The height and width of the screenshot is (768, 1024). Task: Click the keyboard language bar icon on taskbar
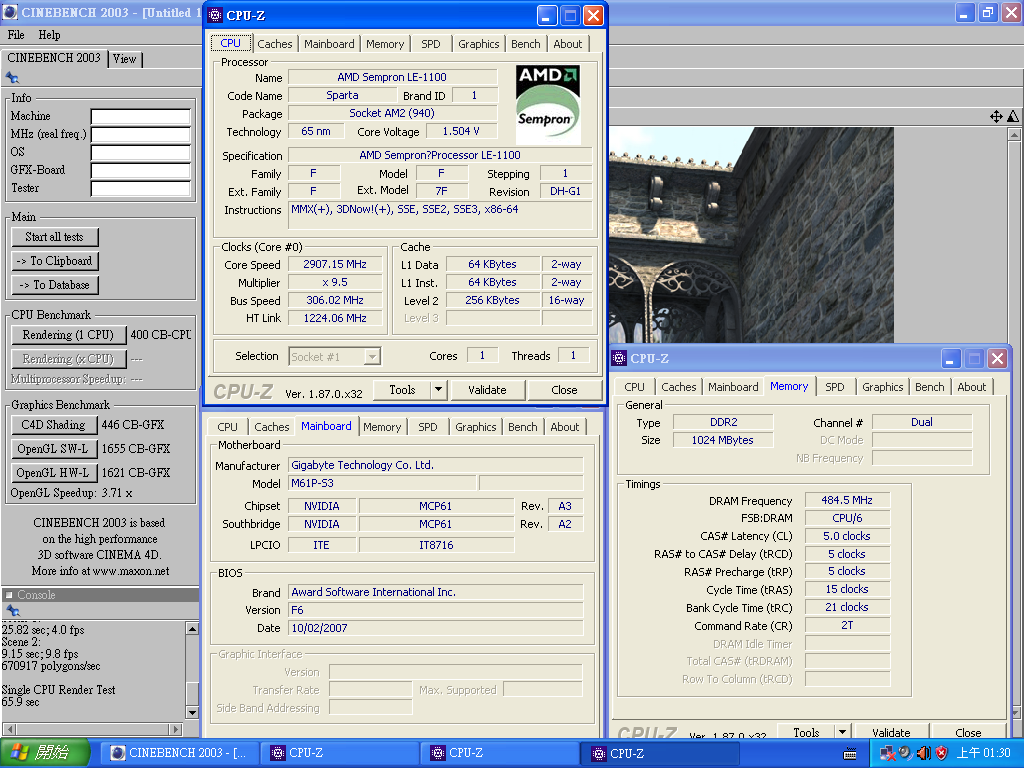[850, 754]
